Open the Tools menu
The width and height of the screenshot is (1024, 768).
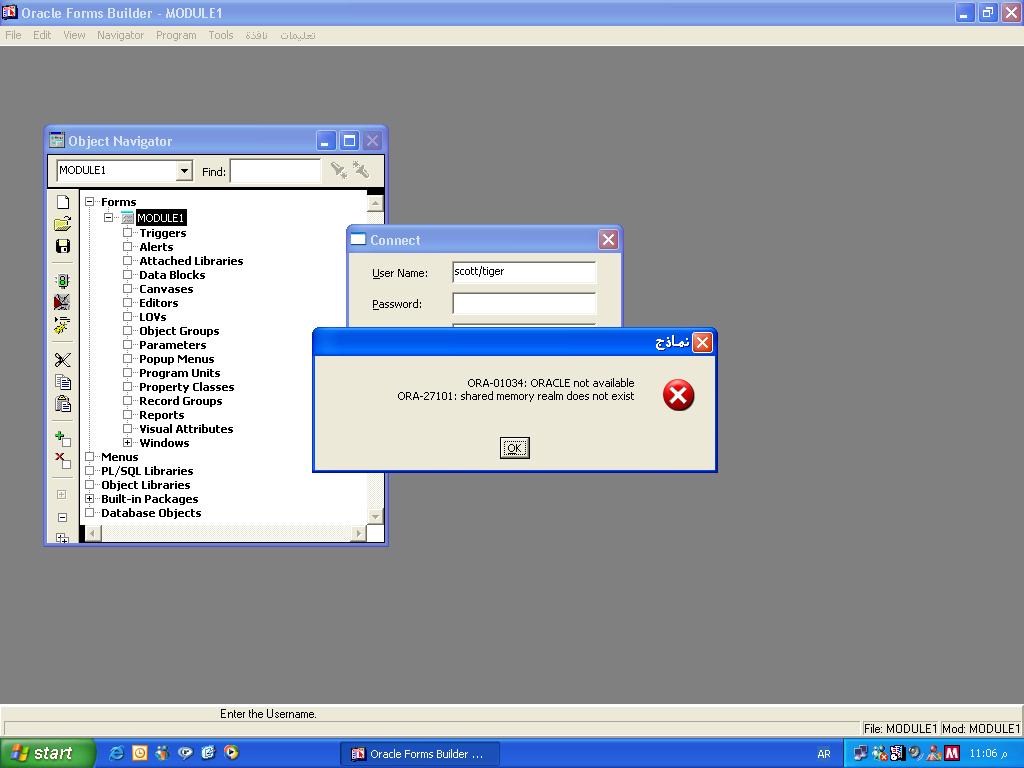(220, 35)
